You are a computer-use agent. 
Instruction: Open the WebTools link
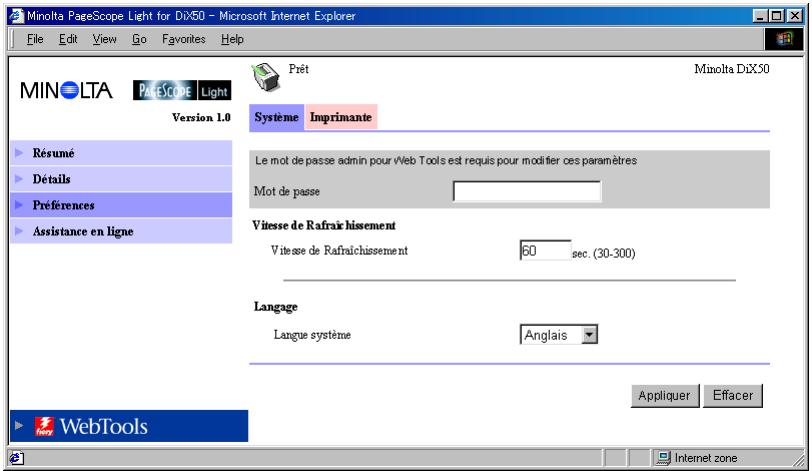click(x=129, y=426)
